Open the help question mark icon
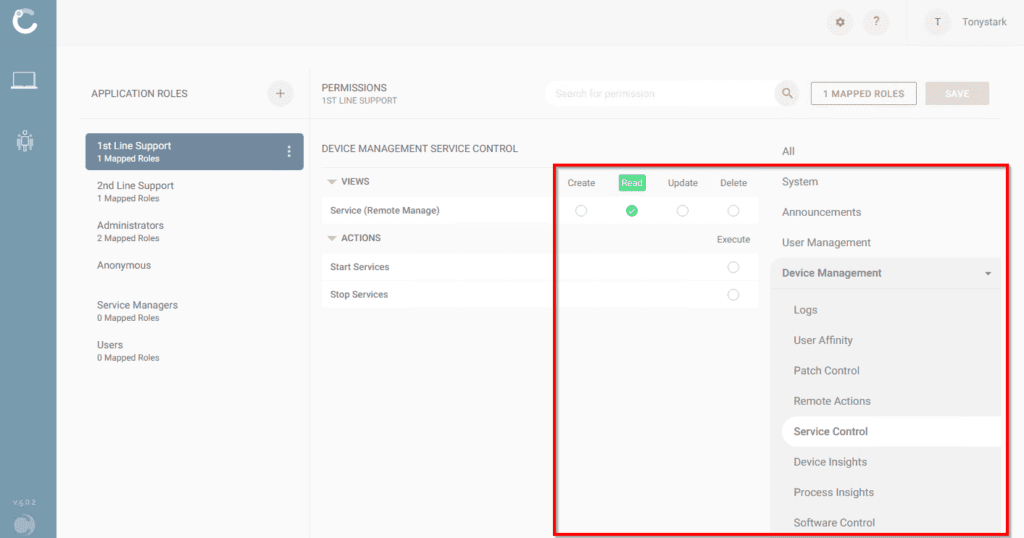 pyautogui.click(x=876, y=22)
